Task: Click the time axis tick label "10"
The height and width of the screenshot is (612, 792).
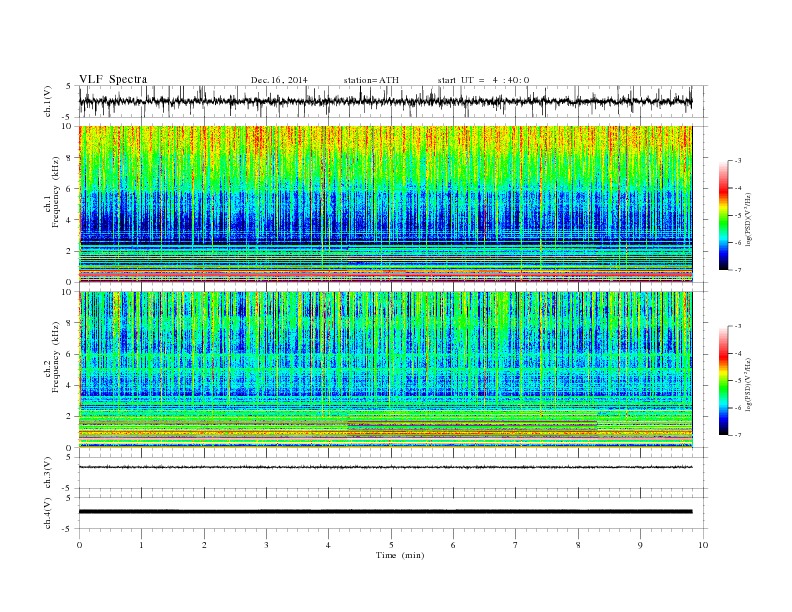Action: click(x=703, y=545)
